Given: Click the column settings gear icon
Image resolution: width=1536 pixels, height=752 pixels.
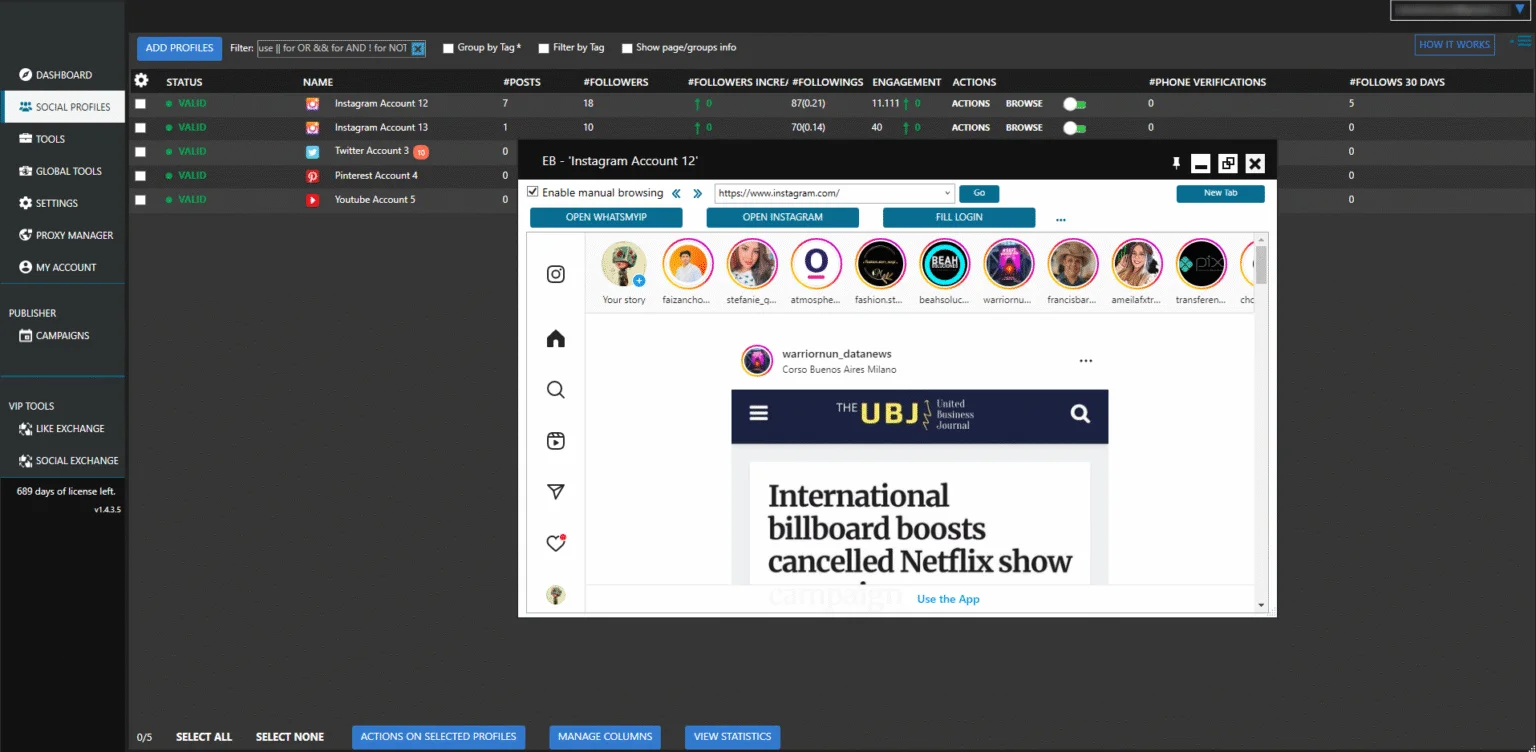Looking at the screenshot, I should tap(141, 81).
